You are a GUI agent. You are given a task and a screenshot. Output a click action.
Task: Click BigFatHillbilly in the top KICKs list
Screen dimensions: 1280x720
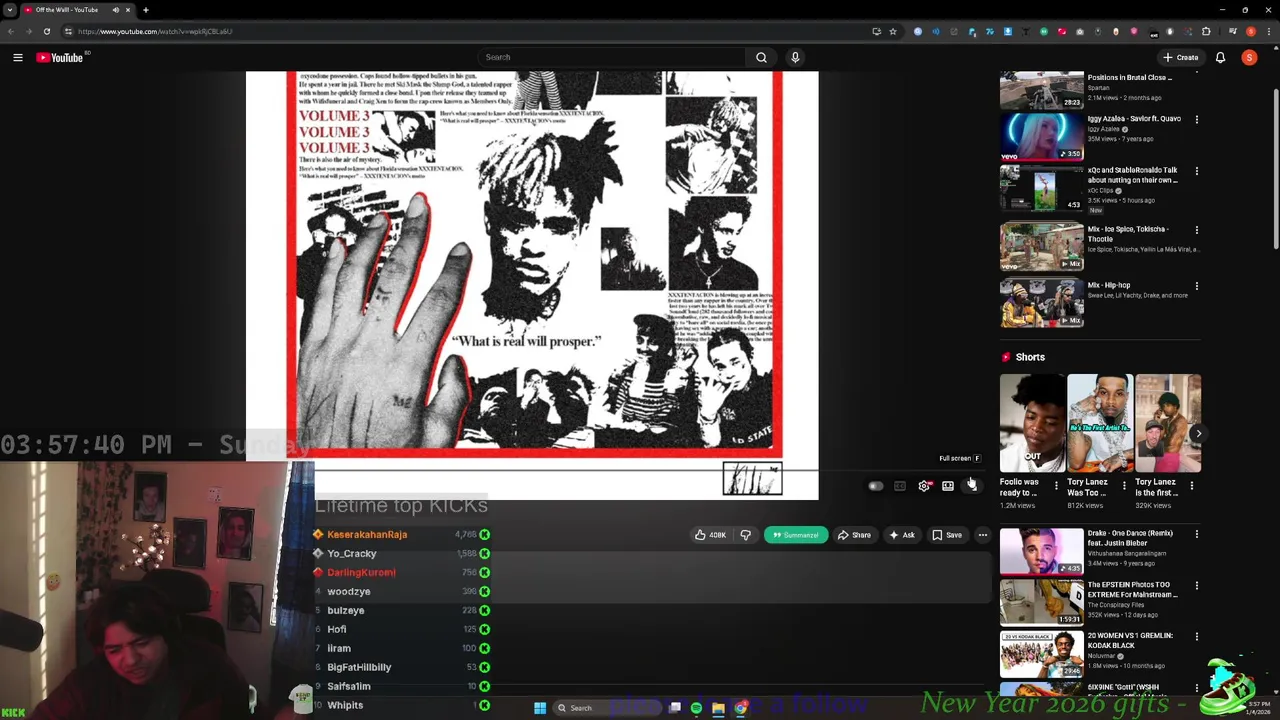click(359, 667)
